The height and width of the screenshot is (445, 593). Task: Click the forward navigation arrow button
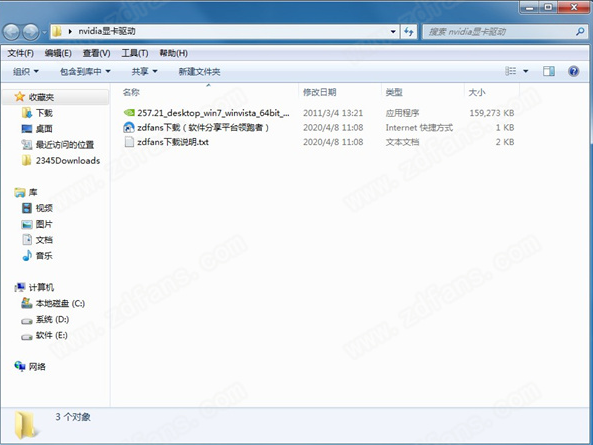pyautogui.click(x=30, y=32)
